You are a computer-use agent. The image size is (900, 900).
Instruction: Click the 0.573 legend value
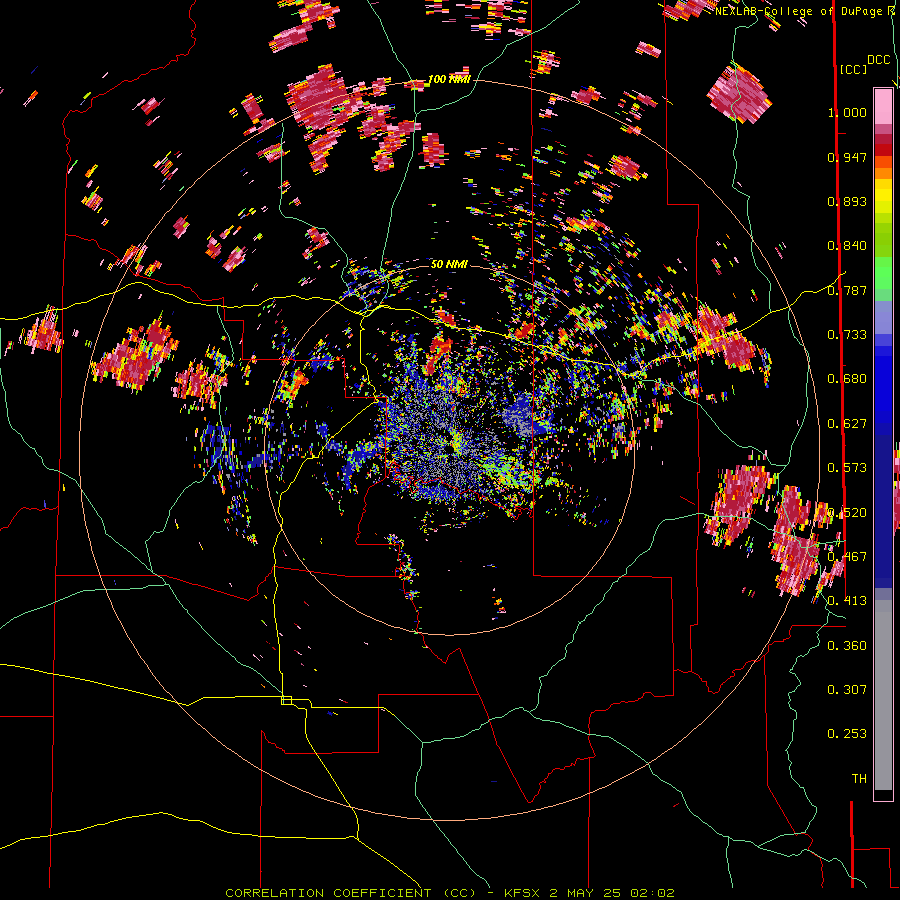(847, 468)
